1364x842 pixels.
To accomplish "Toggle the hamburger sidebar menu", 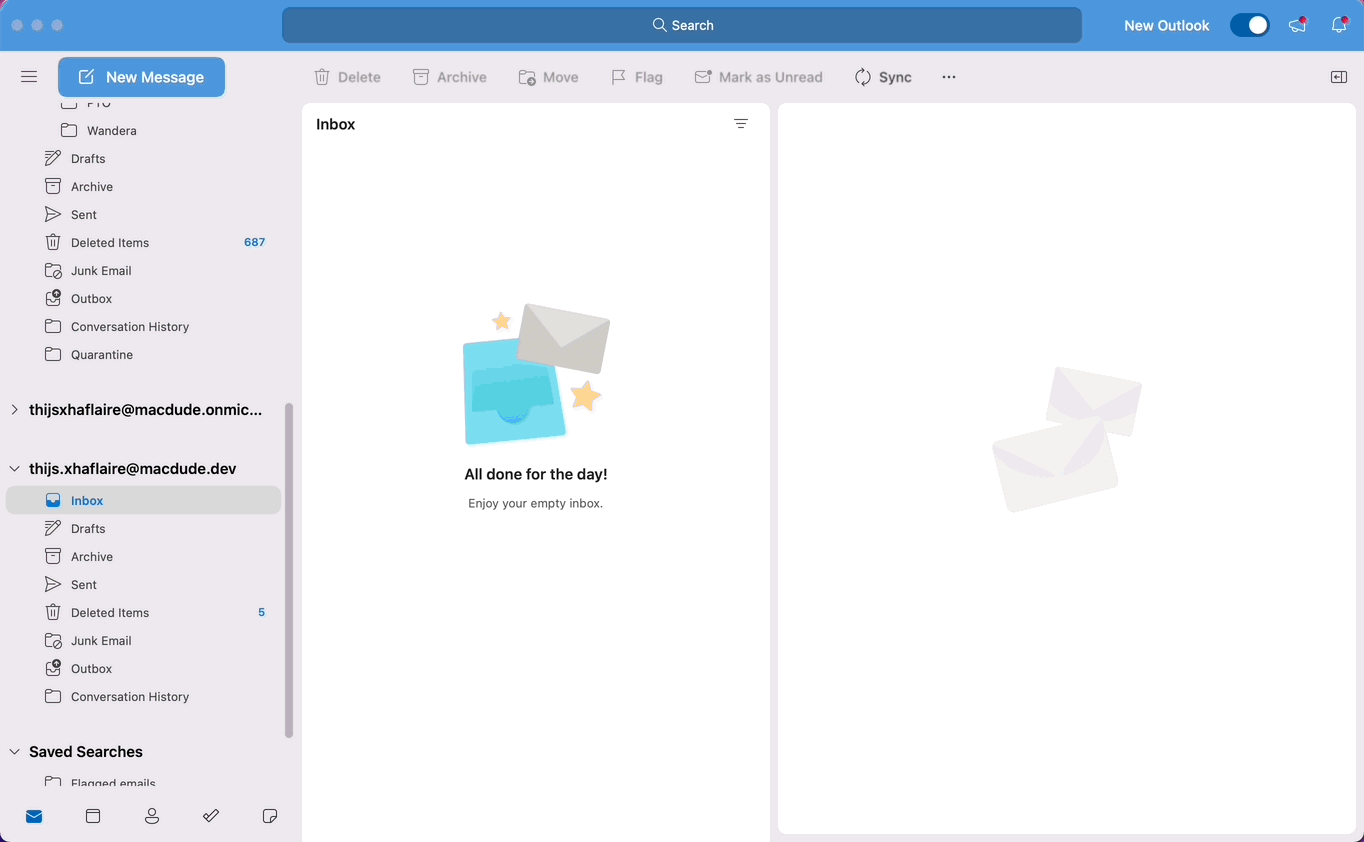I will 29,77.
